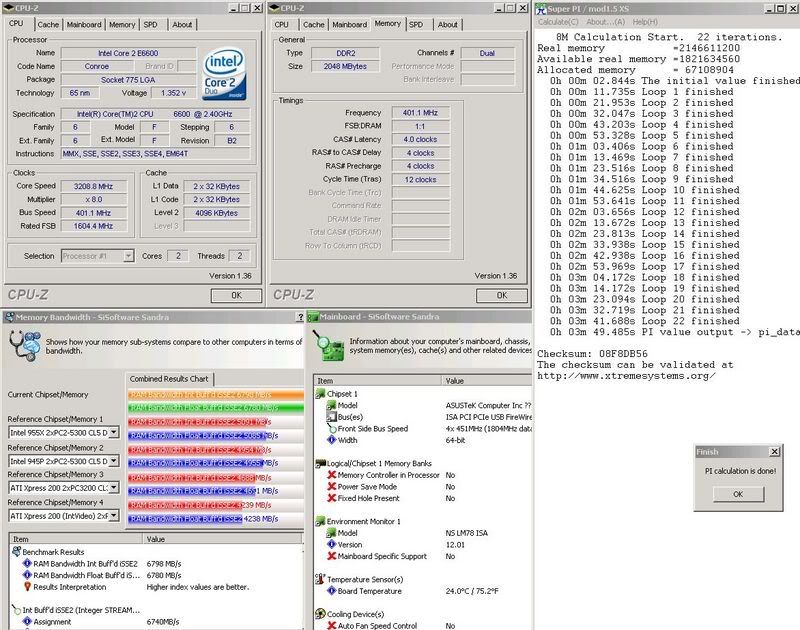Click OK in the Finish dialog
This screenshot has height=630, width=800.
pos(738,494)
